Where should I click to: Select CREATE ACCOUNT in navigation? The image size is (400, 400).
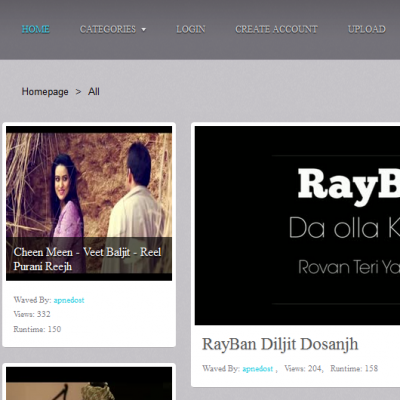coord(276,29)
